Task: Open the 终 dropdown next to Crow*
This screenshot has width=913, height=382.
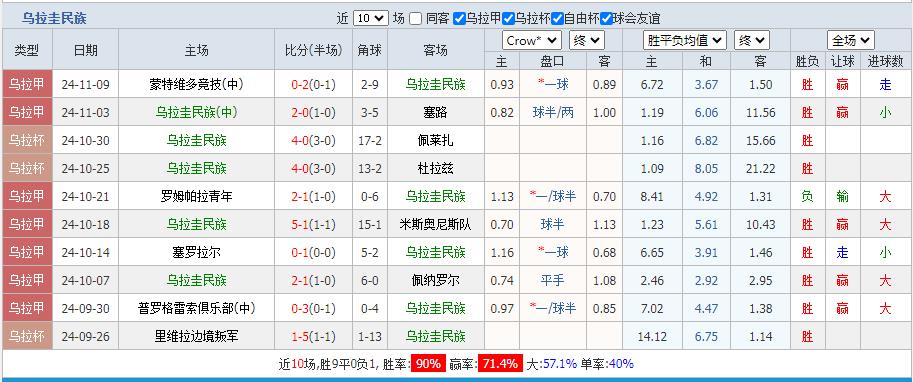Action: (x=587, y=40)
